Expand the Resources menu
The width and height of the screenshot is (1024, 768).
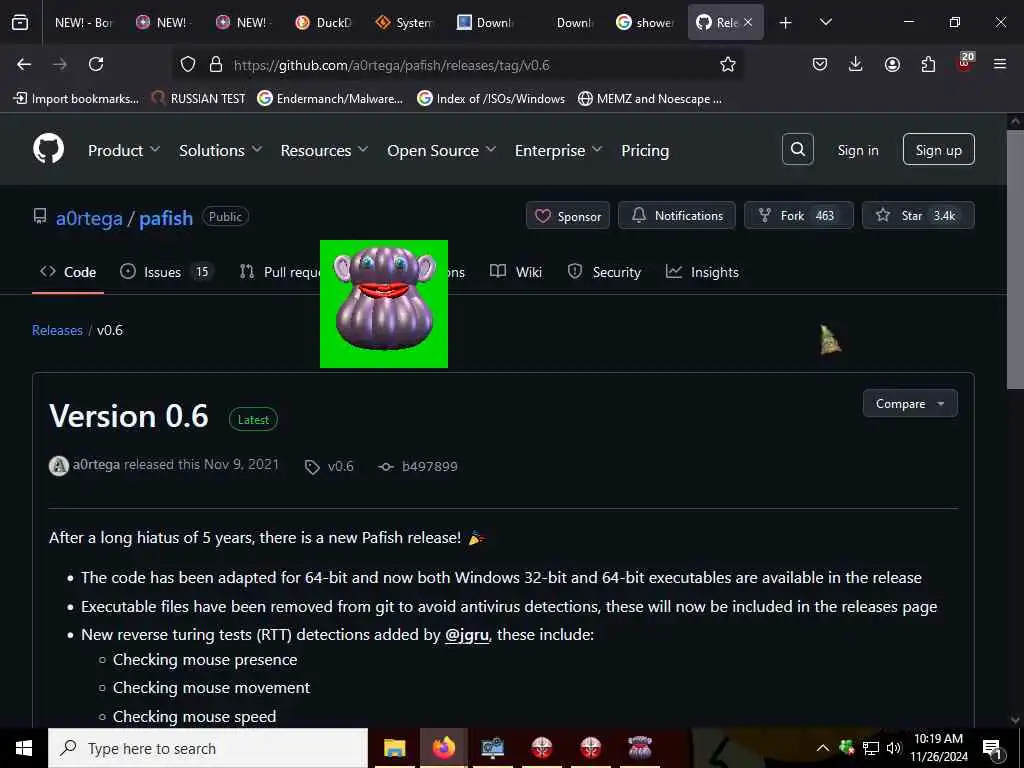coord(324,150)
